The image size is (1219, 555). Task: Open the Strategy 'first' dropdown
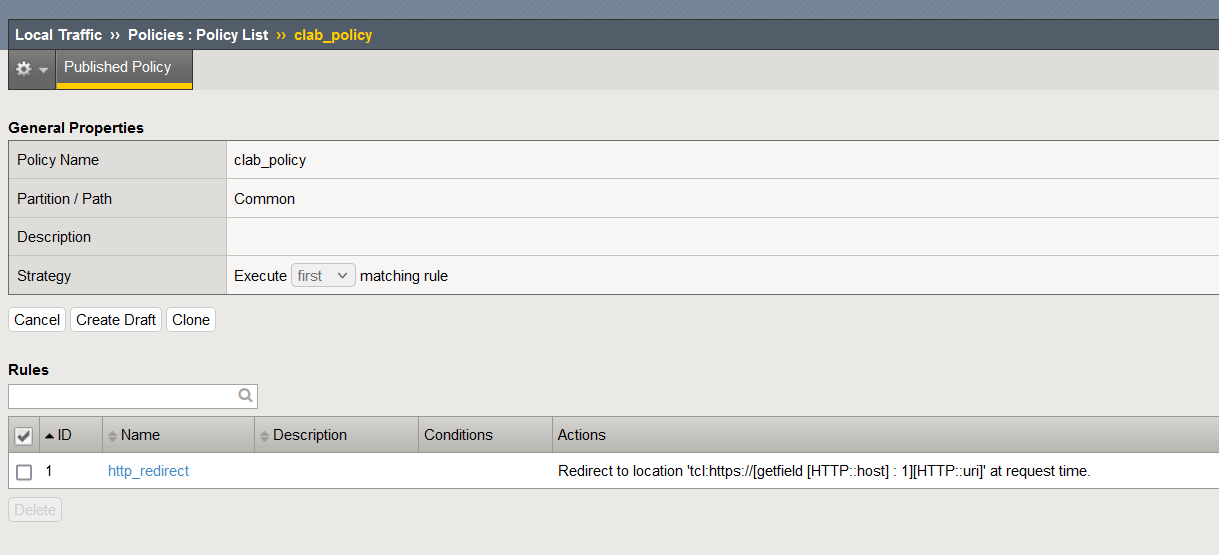(x=323, y=275)
